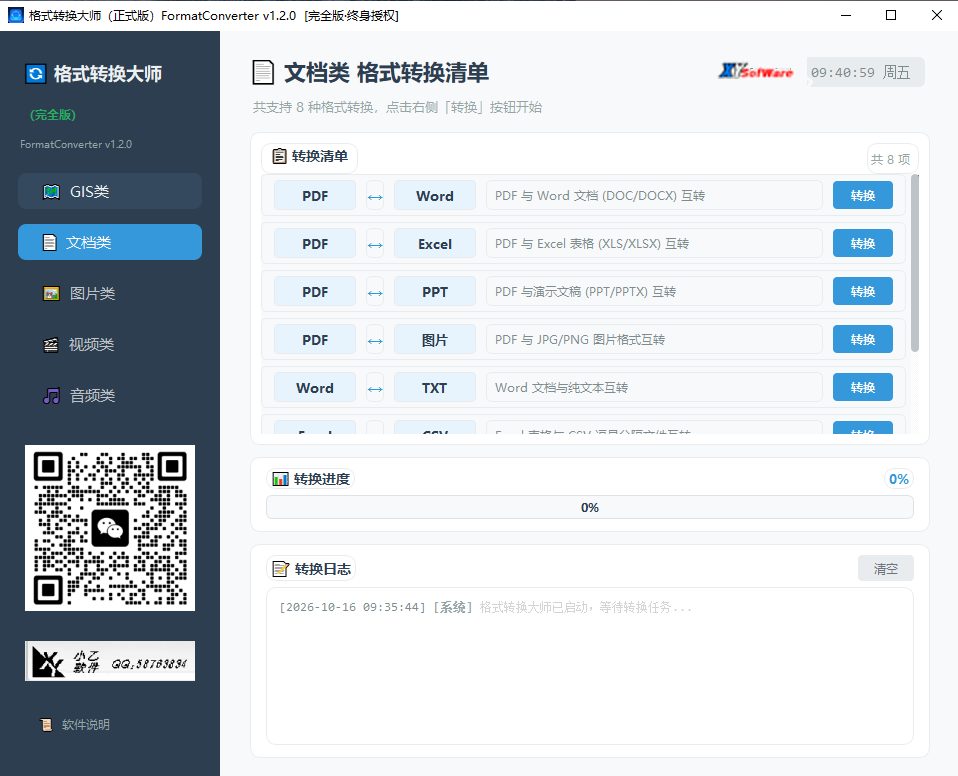This screenshot has width=958, height=776.
Task: Click the swap arrow between PDF and Word
Action: 375,196
